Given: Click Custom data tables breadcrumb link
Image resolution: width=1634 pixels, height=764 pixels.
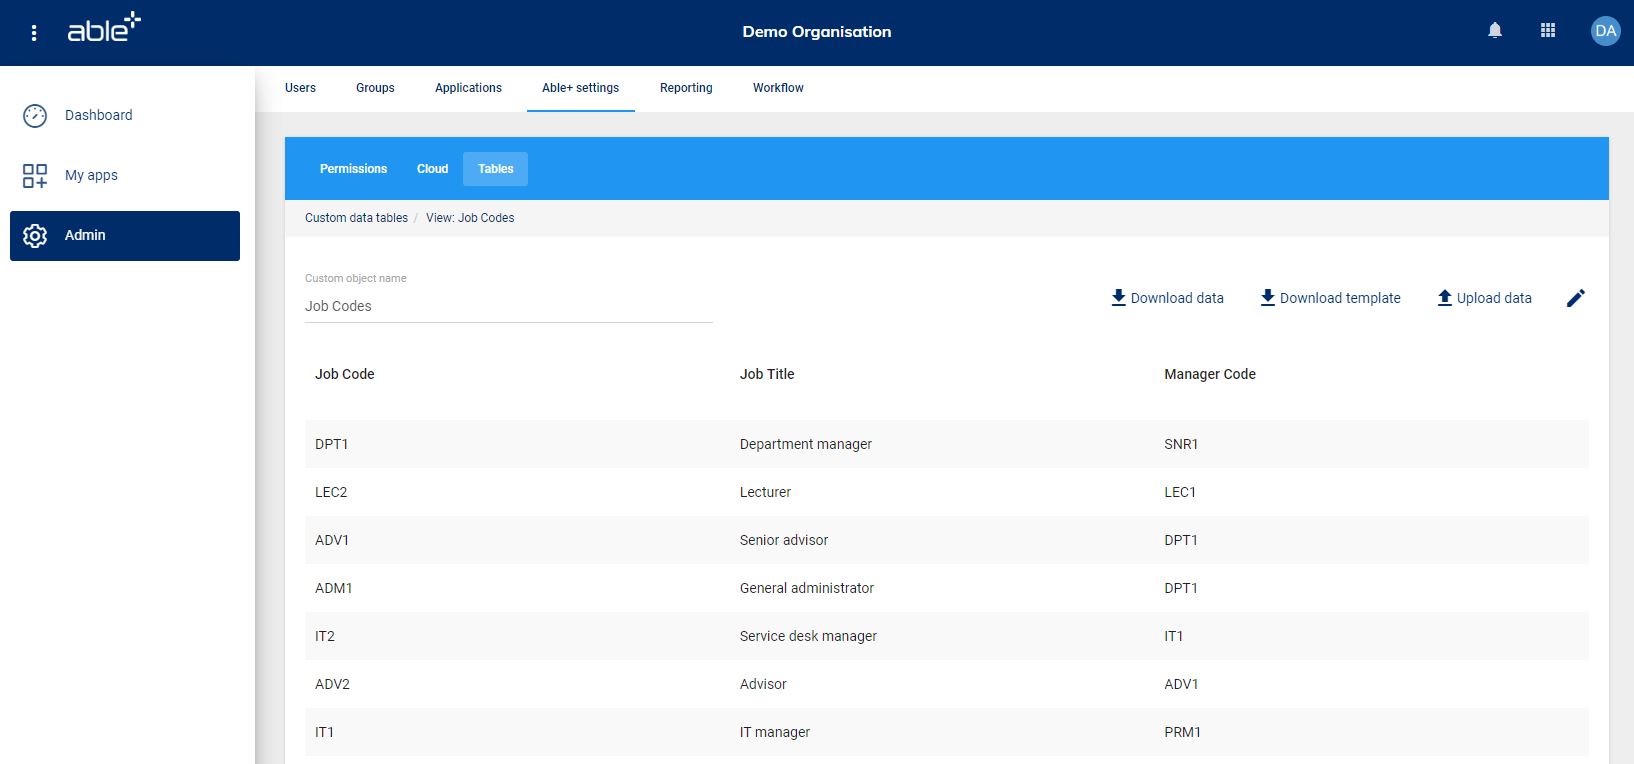Looking at the screenshot, I should (356, 218).
